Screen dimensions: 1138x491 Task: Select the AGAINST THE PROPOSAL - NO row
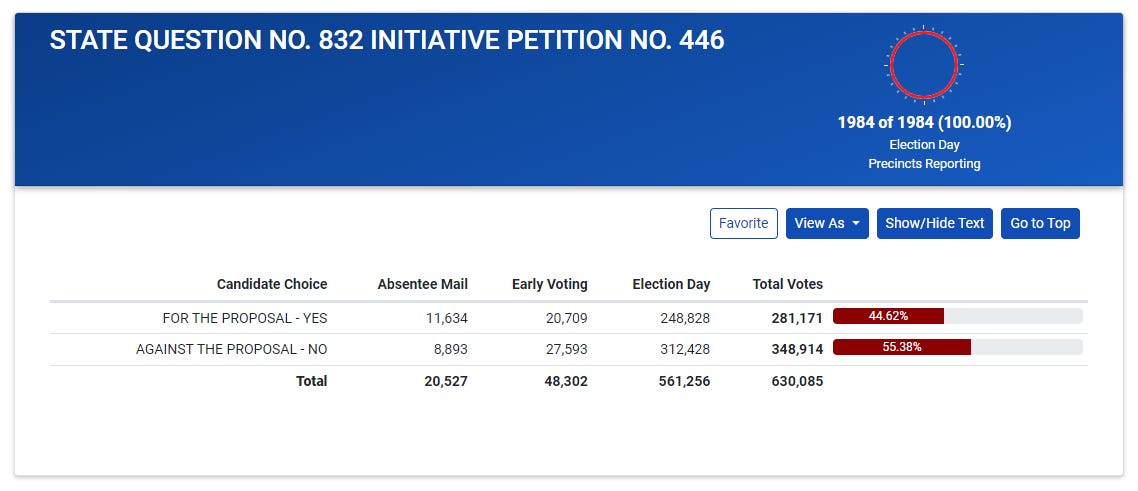569,350
